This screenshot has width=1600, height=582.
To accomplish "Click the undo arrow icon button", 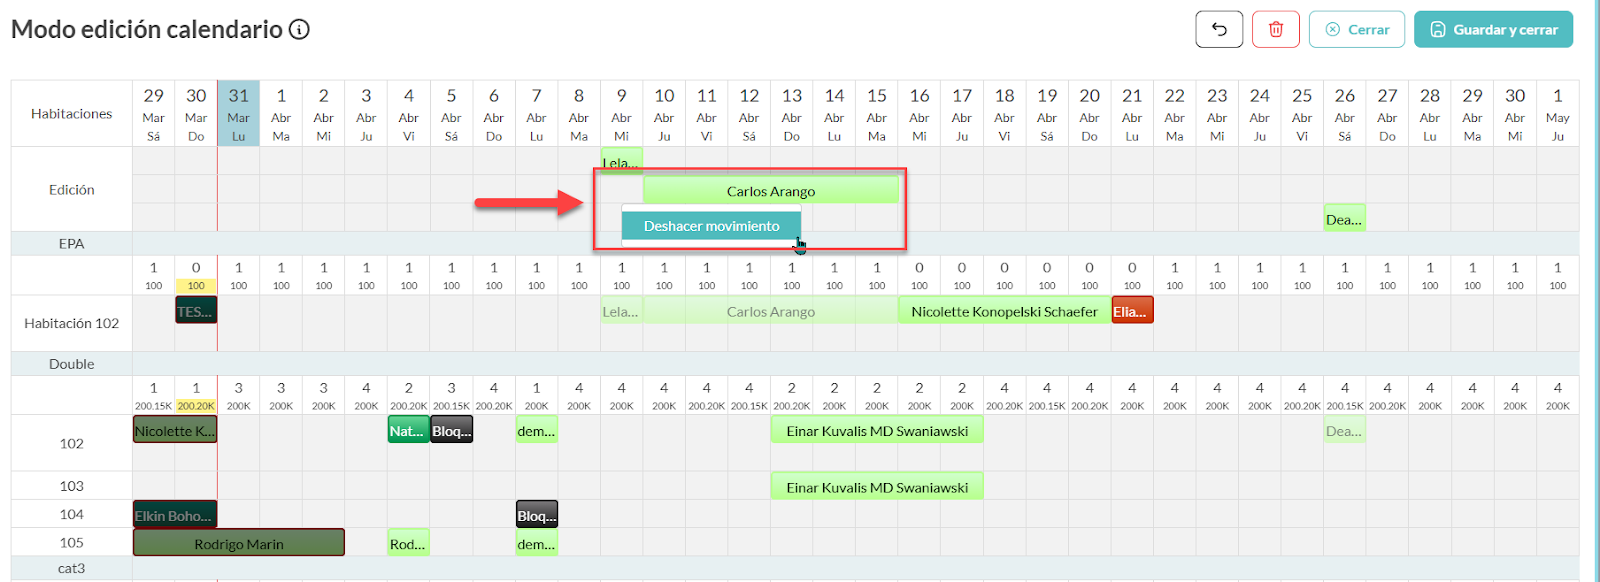I will (1219, 29).
